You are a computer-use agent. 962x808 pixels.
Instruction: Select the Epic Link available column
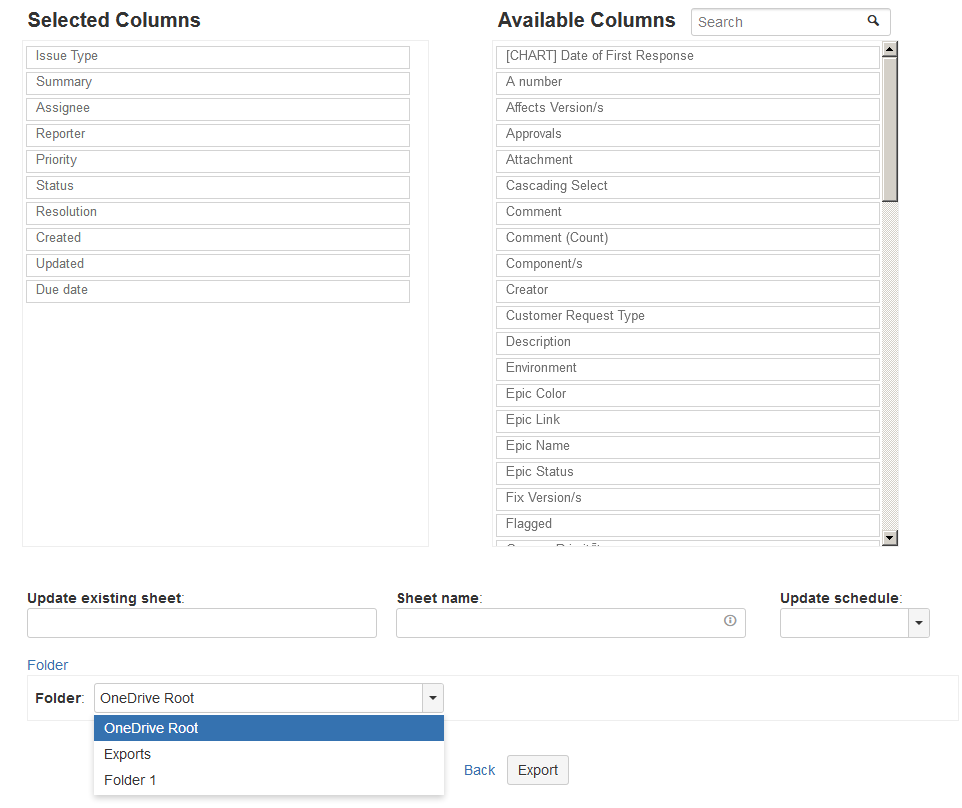point(687,420)
